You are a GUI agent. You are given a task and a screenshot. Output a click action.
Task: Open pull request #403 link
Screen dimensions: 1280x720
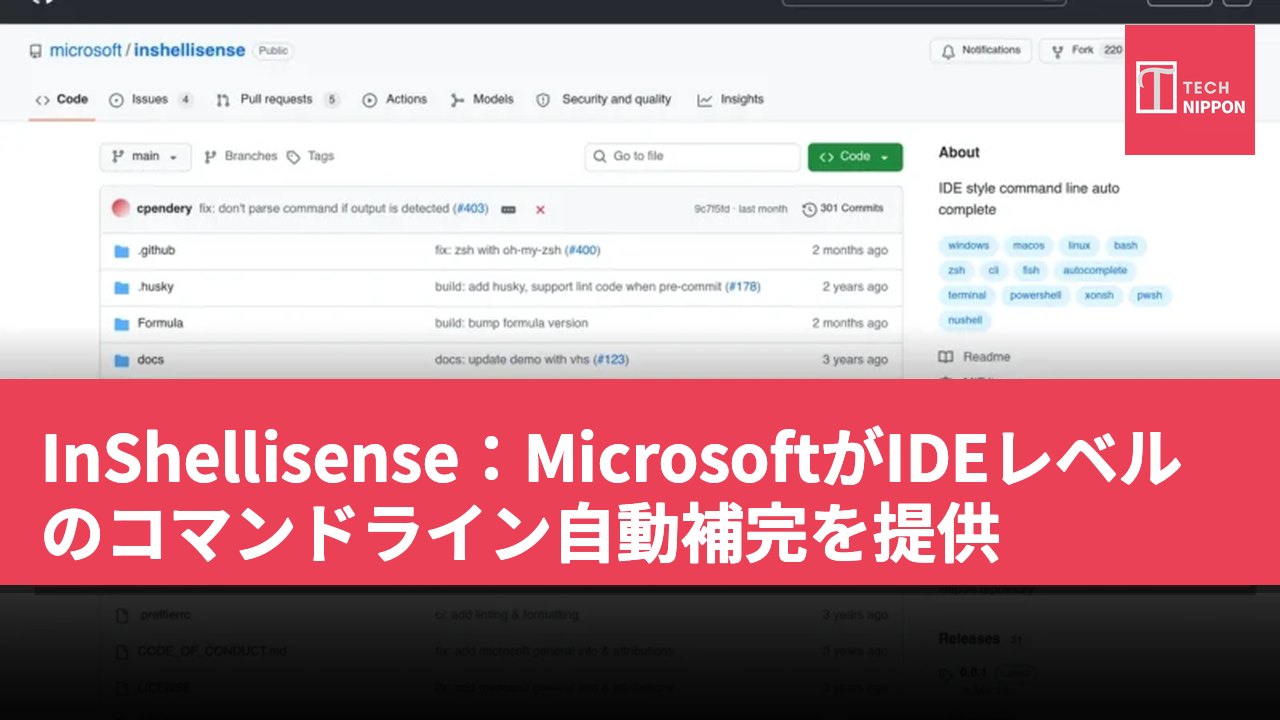471,209
